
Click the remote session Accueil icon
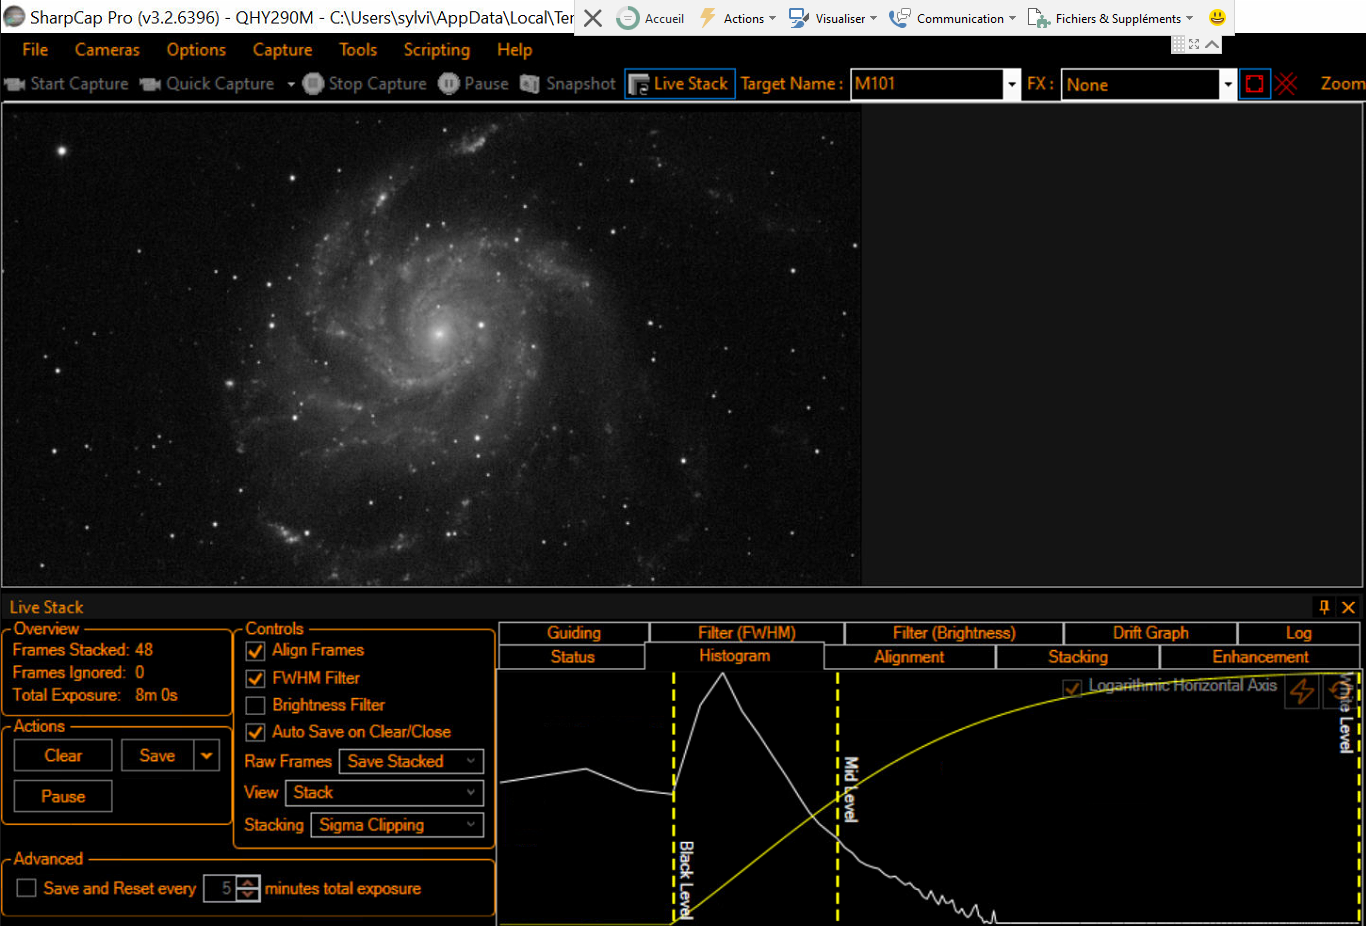click(x=627, y=18)
